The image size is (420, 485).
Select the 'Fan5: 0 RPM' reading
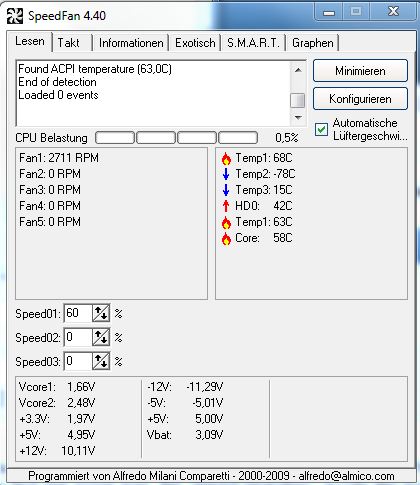50,222
